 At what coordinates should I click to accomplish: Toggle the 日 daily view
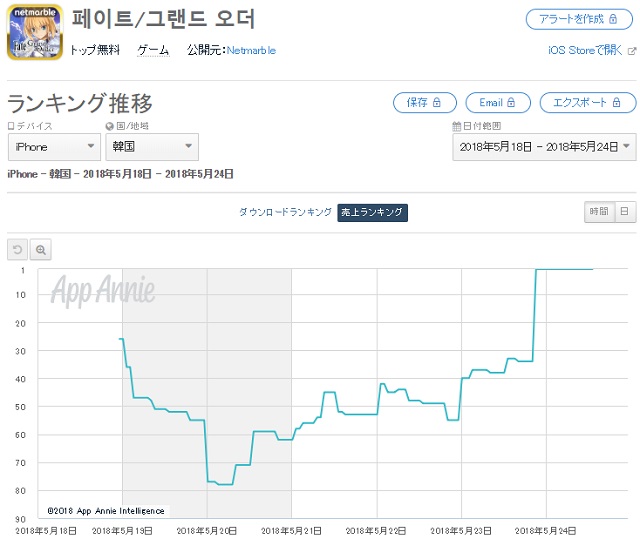coord(625,212)
